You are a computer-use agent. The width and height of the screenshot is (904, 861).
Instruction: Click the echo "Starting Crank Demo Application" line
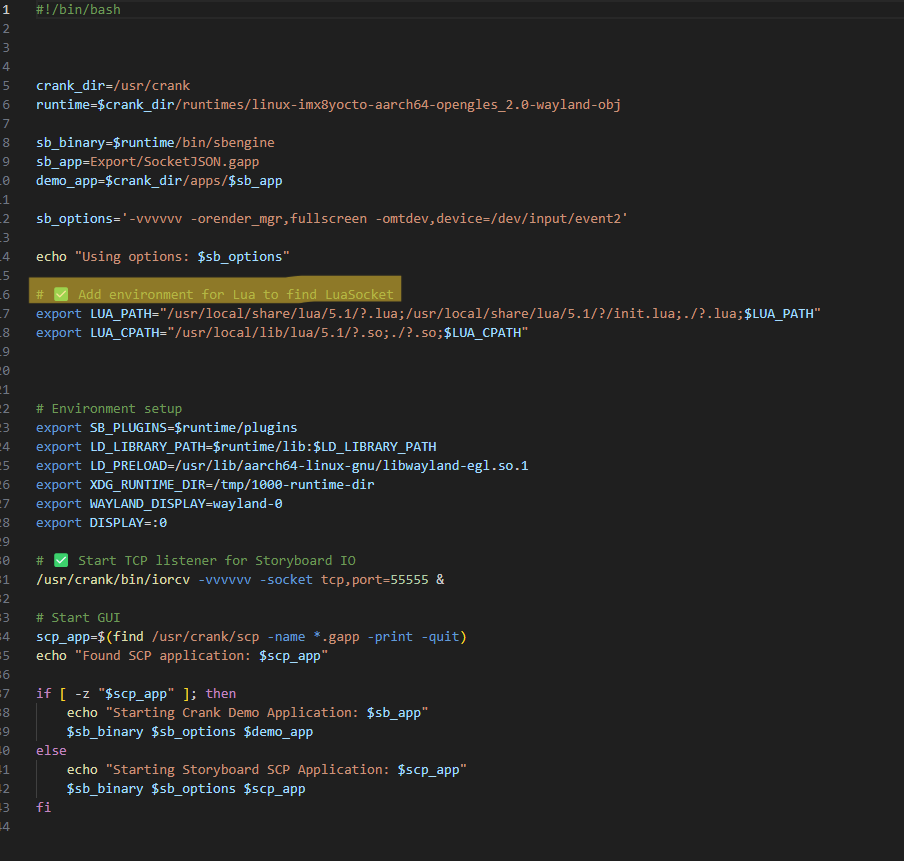247,713
